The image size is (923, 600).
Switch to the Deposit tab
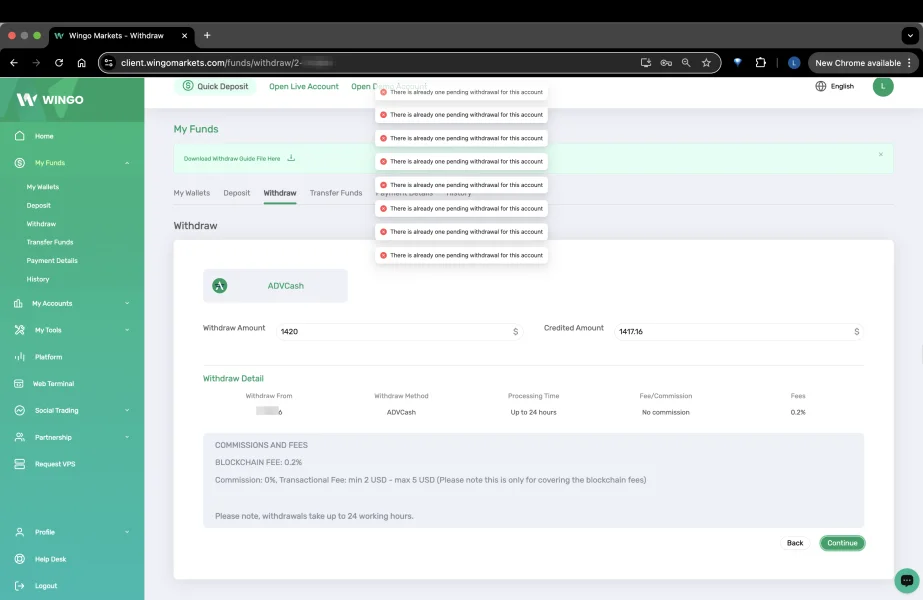[237, 193]
